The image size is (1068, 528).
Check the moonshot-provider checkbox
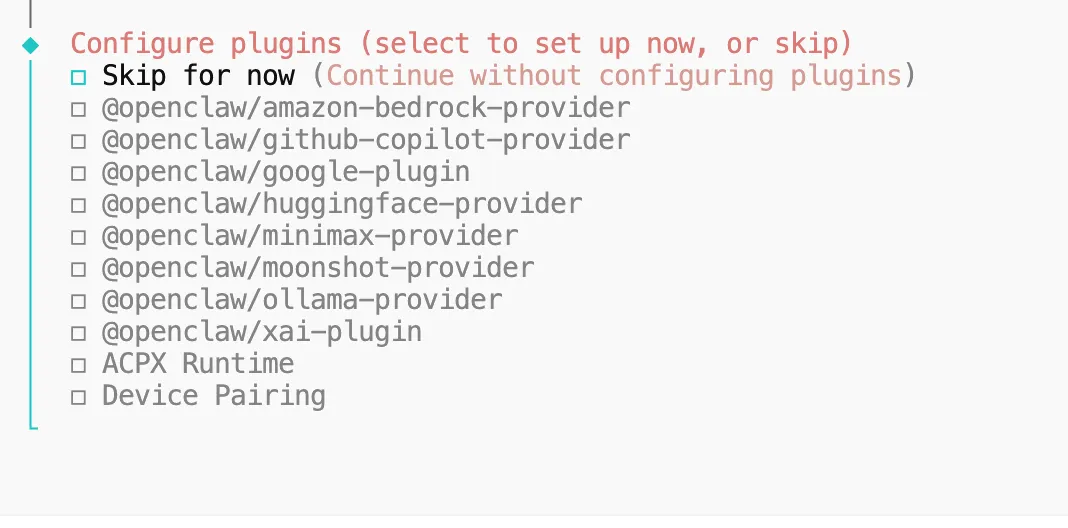(x=78, y=269)
